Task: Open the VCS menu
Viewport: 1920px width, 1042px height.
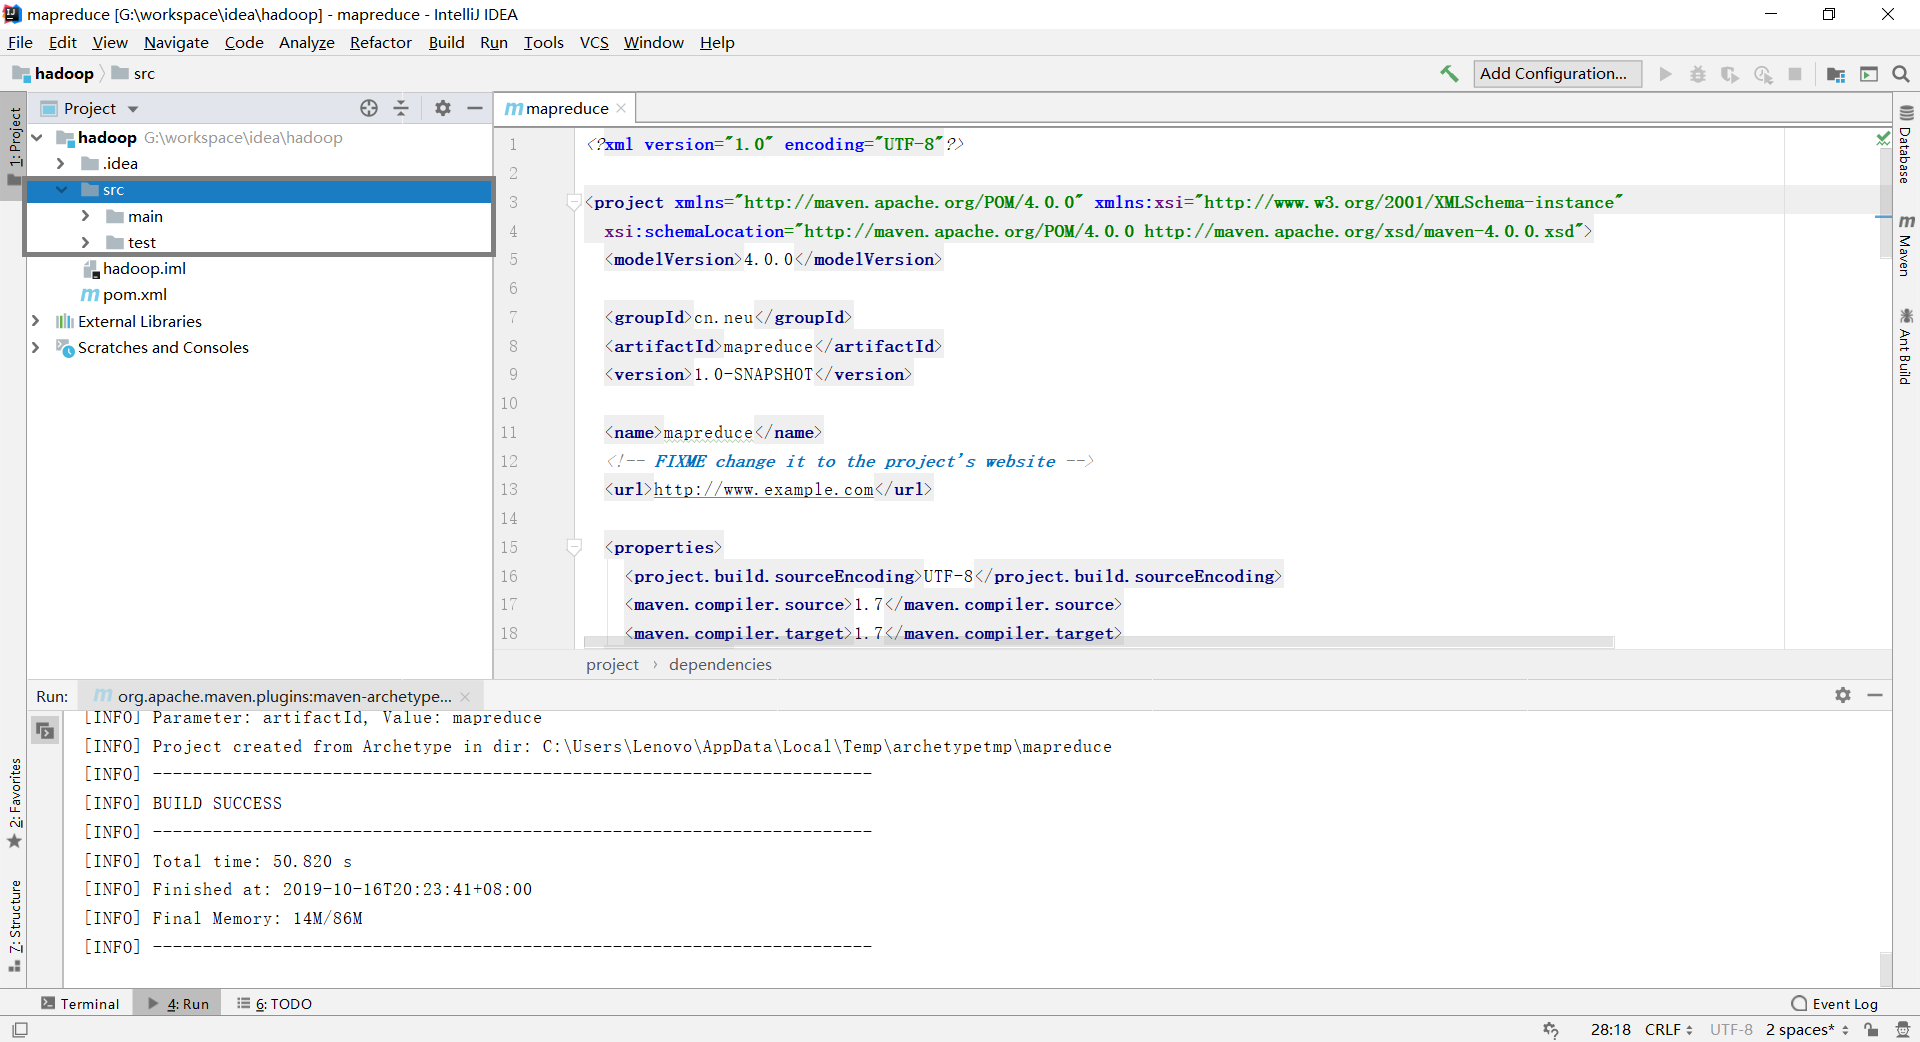Action: pos(594,42)
